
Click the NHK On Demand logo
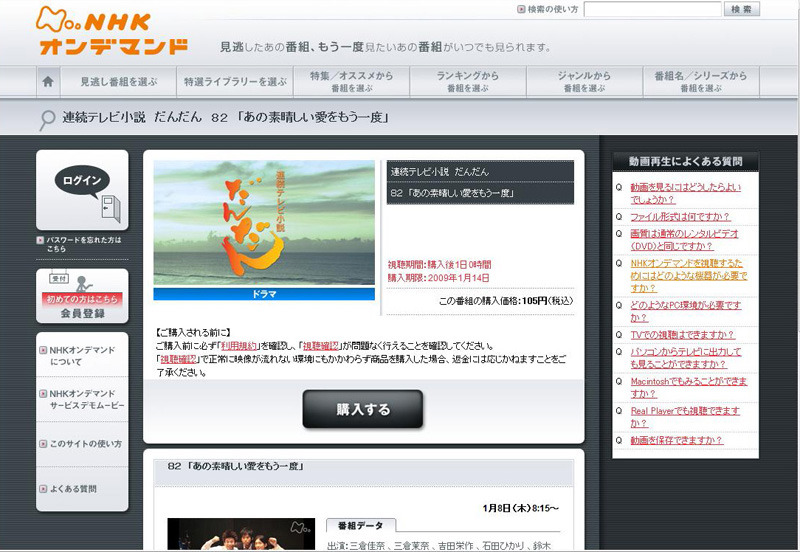112,31
